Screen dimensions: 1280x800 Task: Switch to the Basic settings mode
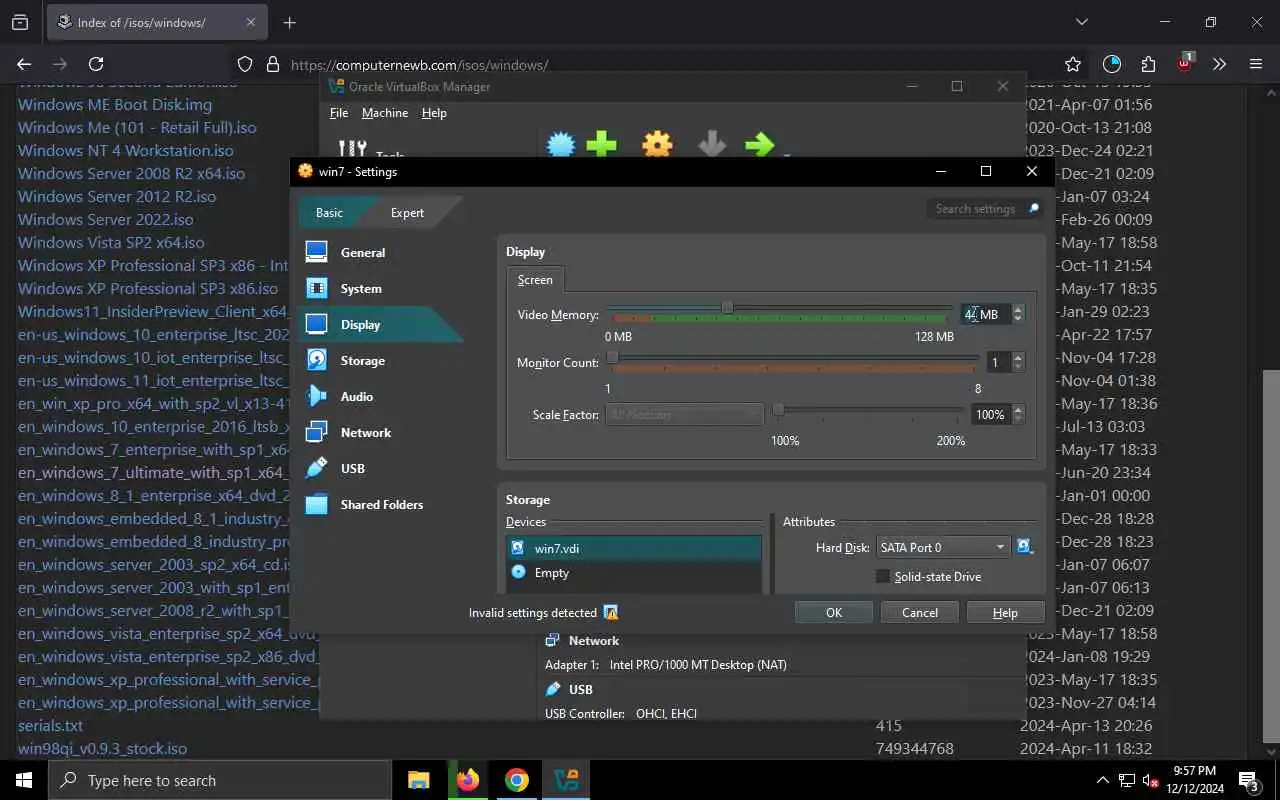[329, 212]
